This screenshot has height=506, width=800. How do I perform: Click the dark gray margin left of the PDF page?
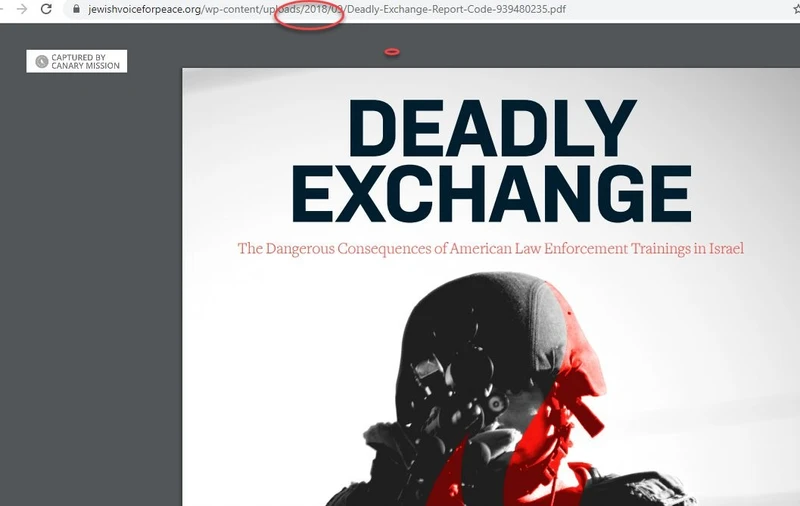pos(90,300)
